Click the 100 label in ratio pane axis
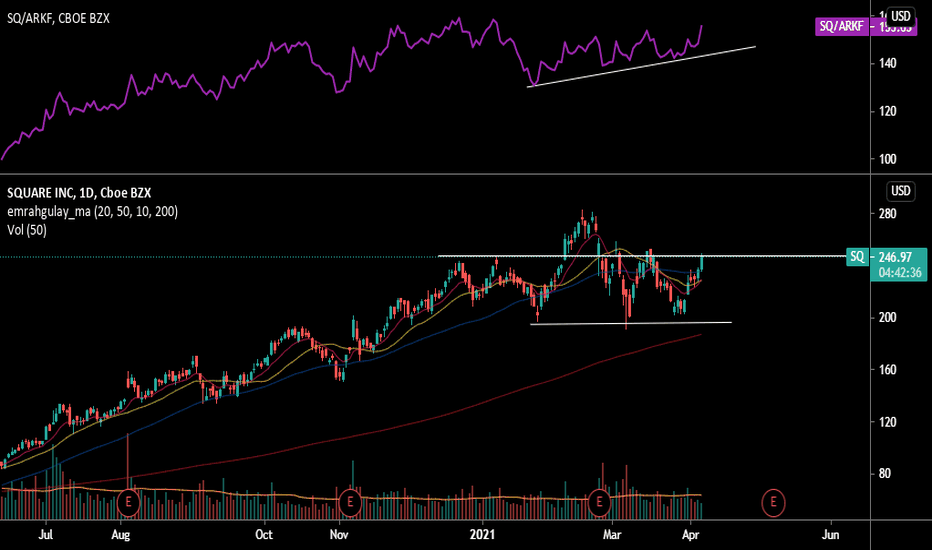The height and width of the screenshot is (550, 932). (887, 159)
